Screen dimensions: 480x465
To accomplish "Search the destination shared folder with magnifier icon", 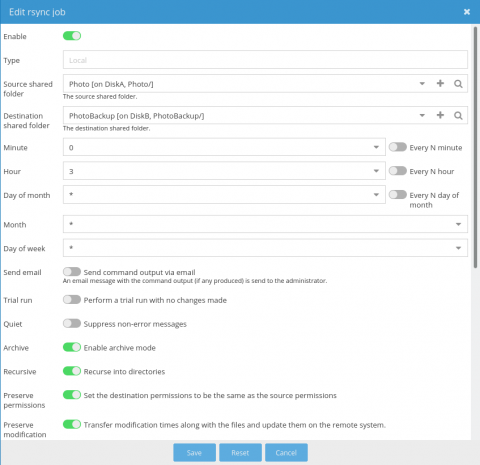I will pyautogui.click(x=458, y=115).
